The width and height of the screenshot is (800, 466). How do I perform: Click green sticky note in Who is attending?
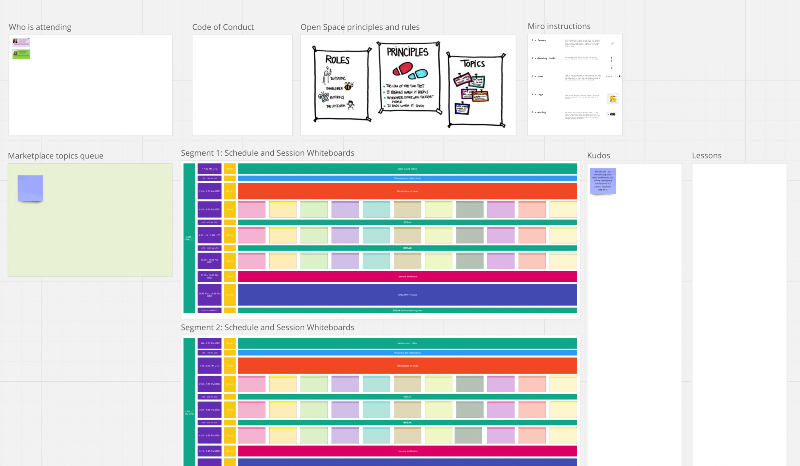[x=21, y=54]
